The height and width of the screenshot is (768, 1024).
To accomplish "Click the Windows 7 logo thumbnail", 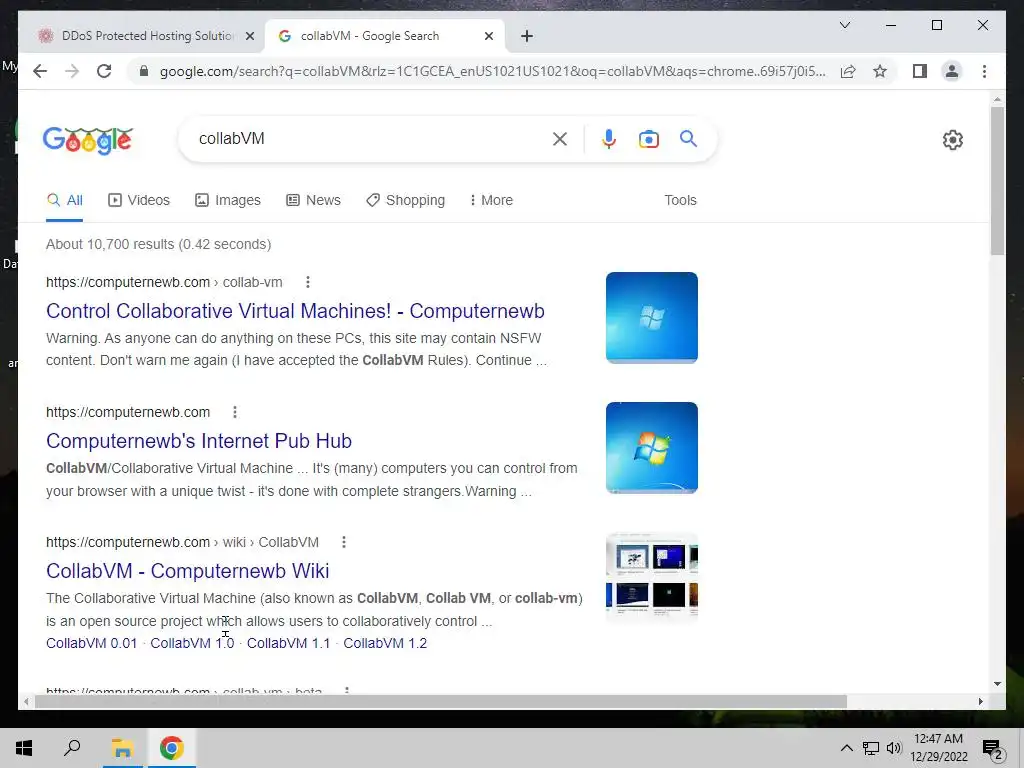I will coord(652,448).
